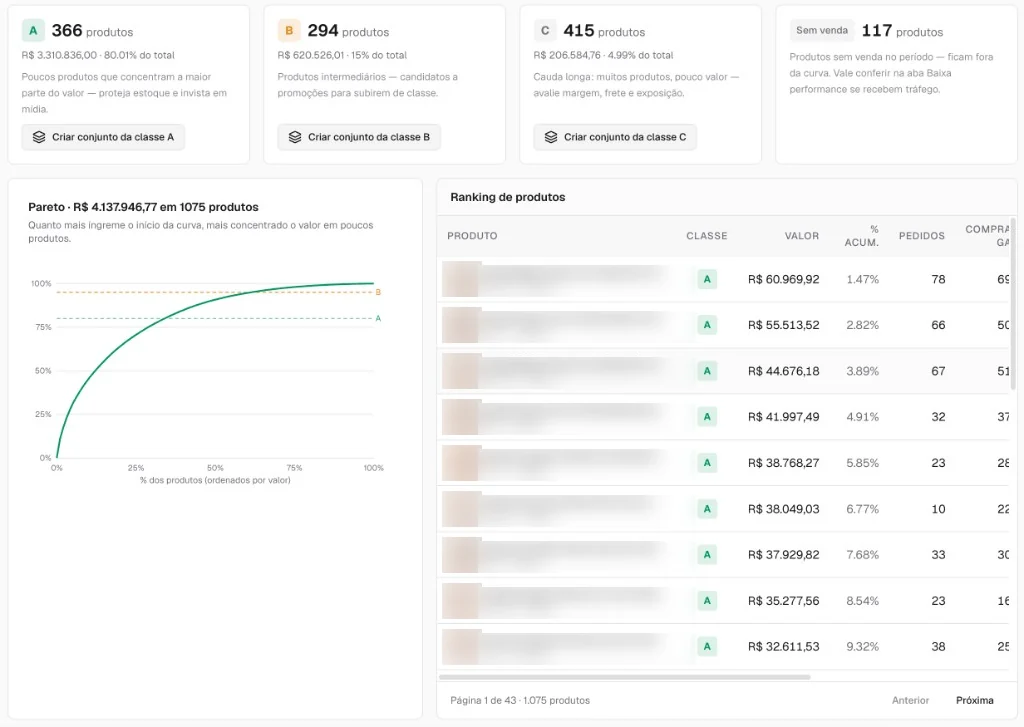
Task: Click the grey C badge beside 415 produtos
Action: point(545,31)
